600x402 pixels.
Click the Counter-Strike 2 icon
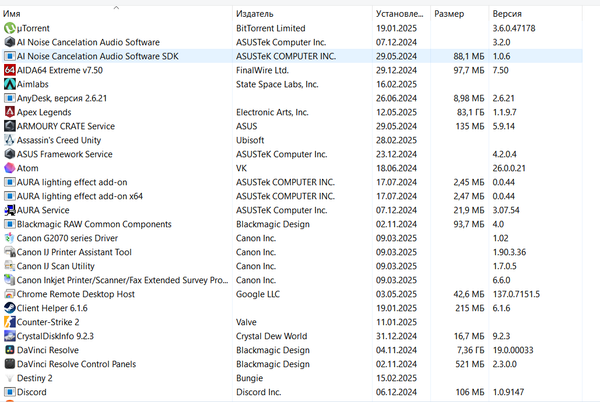(x=10, y=322)
